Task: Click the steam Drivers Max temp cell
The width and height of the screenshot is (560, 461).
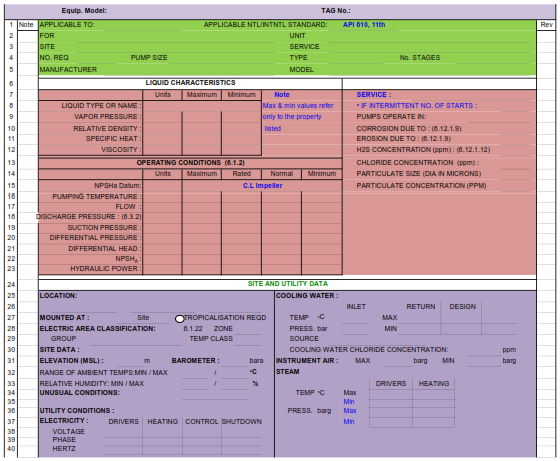Action: click(x=391, y=393)
